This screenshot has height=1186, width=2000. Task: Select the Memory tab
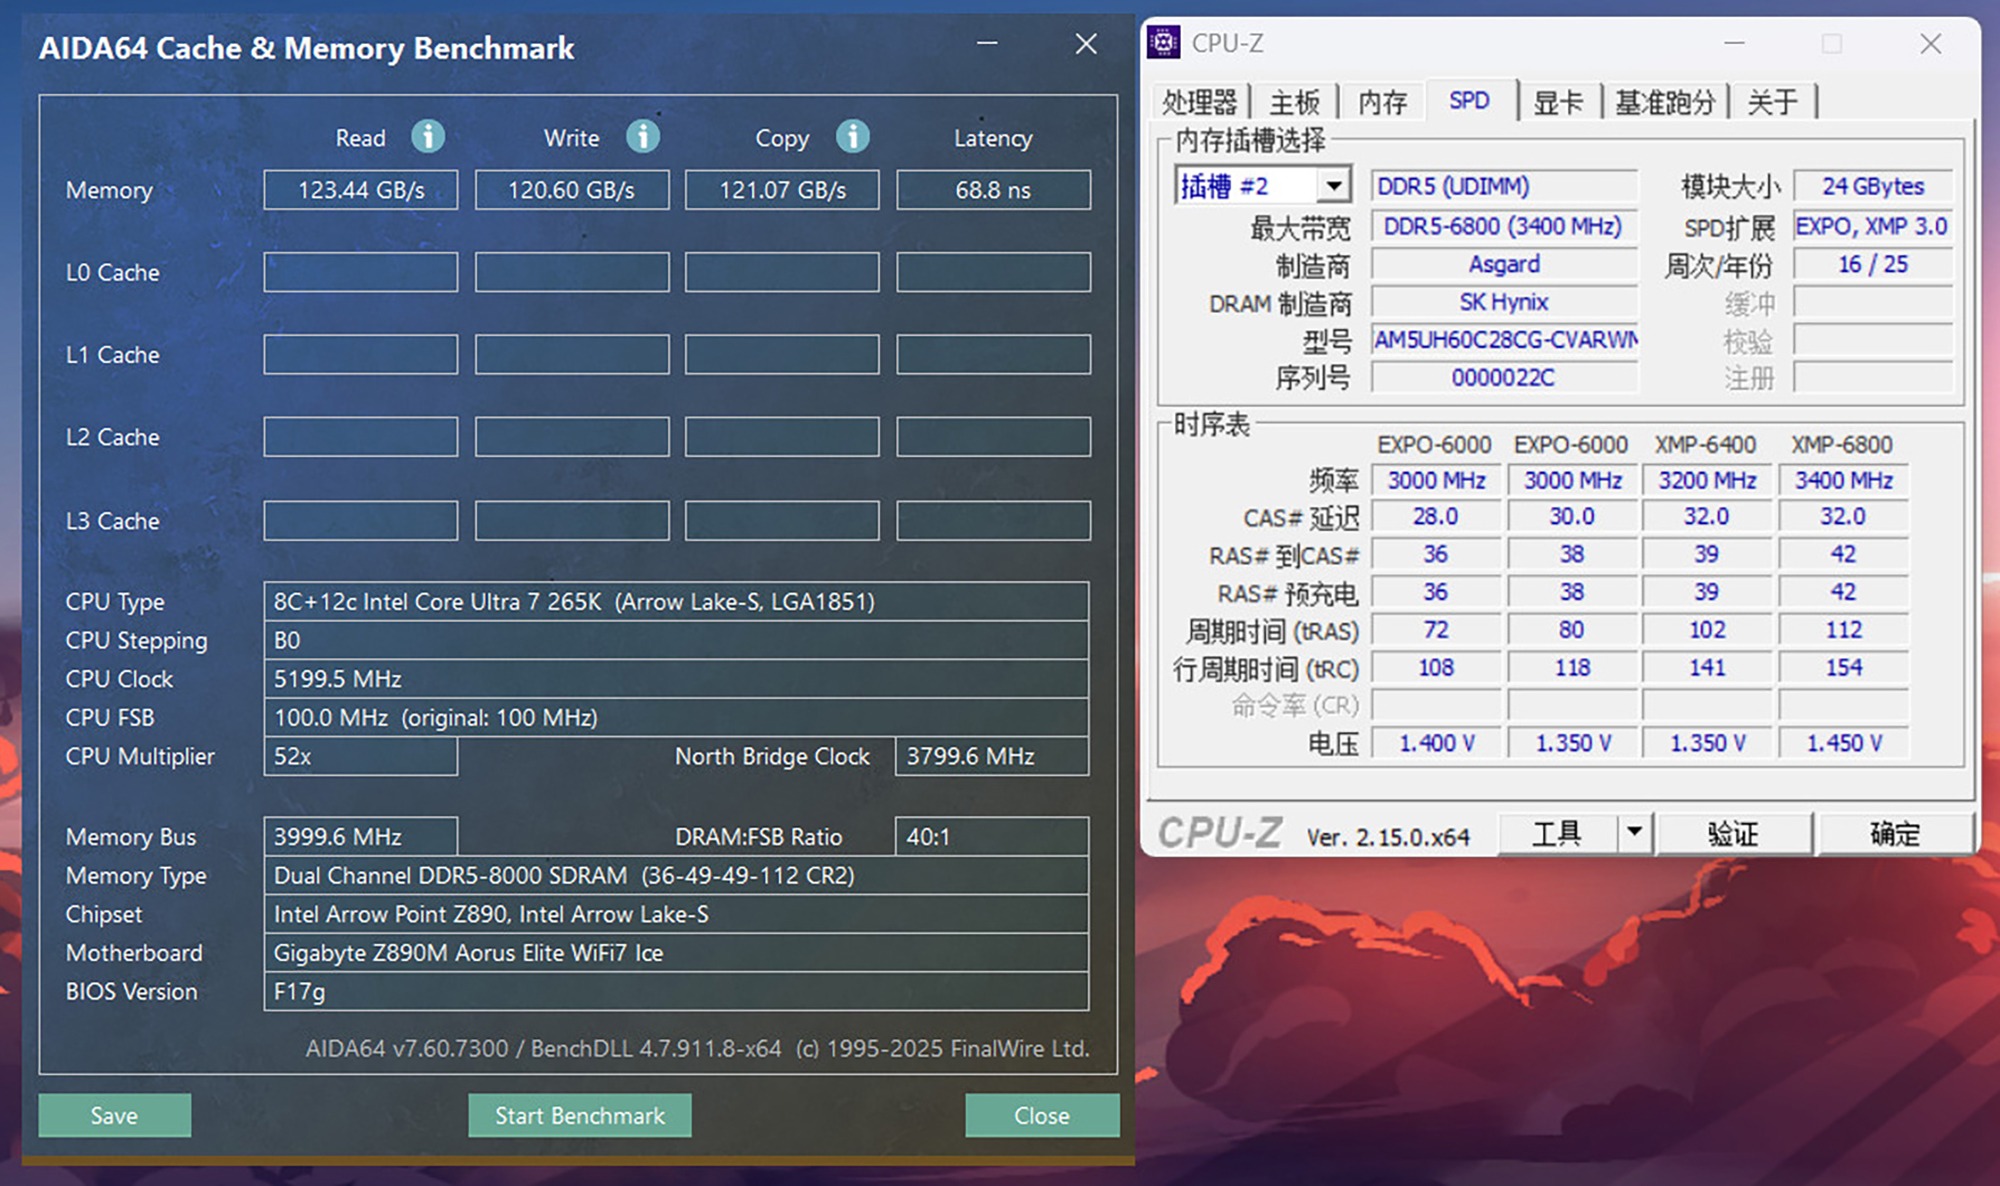pos(1382,102)
